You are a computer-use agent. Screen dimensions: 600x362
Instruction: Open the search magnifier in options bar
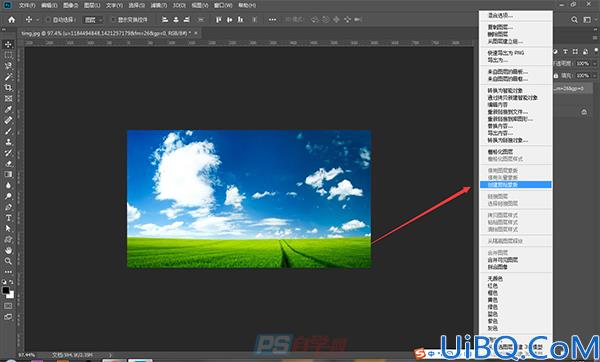tap(574, 20)
